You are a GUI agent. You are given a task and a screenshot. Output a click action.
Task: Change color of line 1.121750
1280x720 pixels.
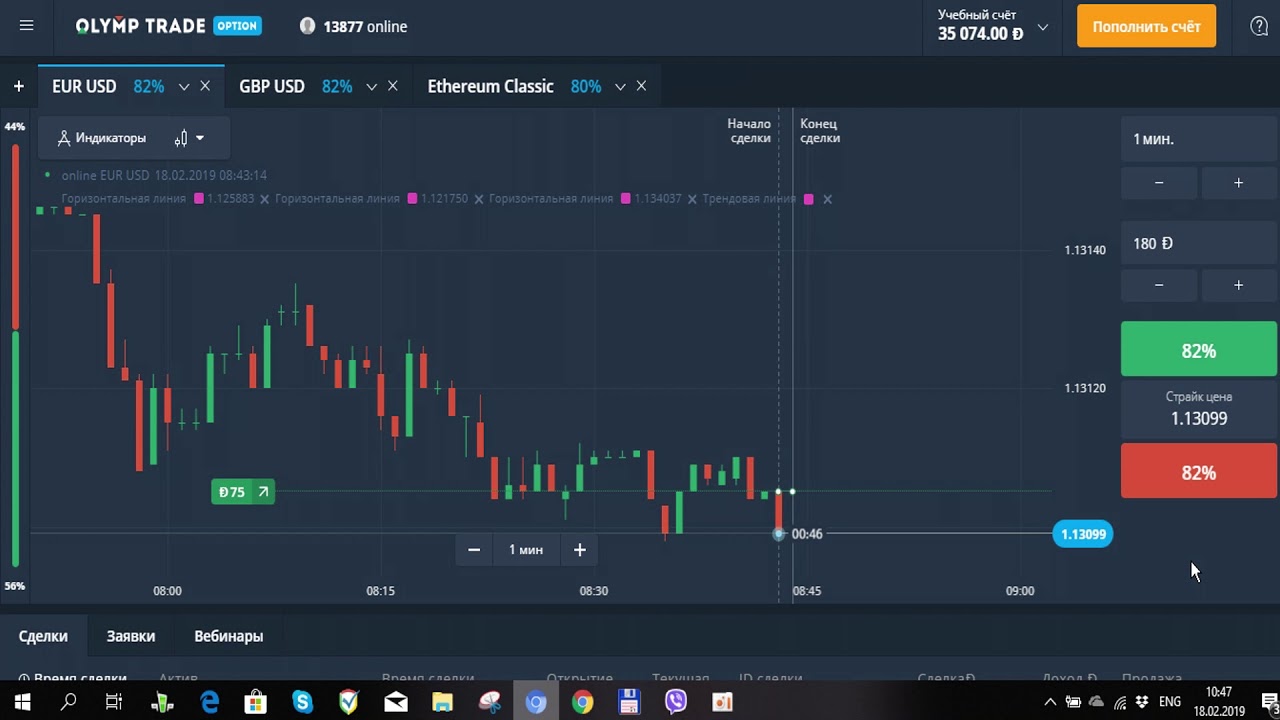[x=412, y=199]
